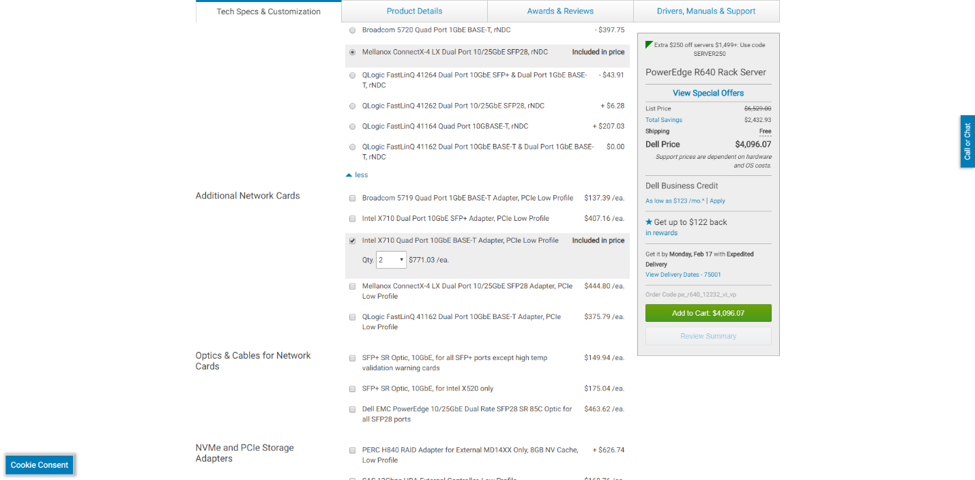Click the '+ $207.03' price for QLogic 41164
The image size is (975, 480).
pyautogui.click(x=608, y=126)
